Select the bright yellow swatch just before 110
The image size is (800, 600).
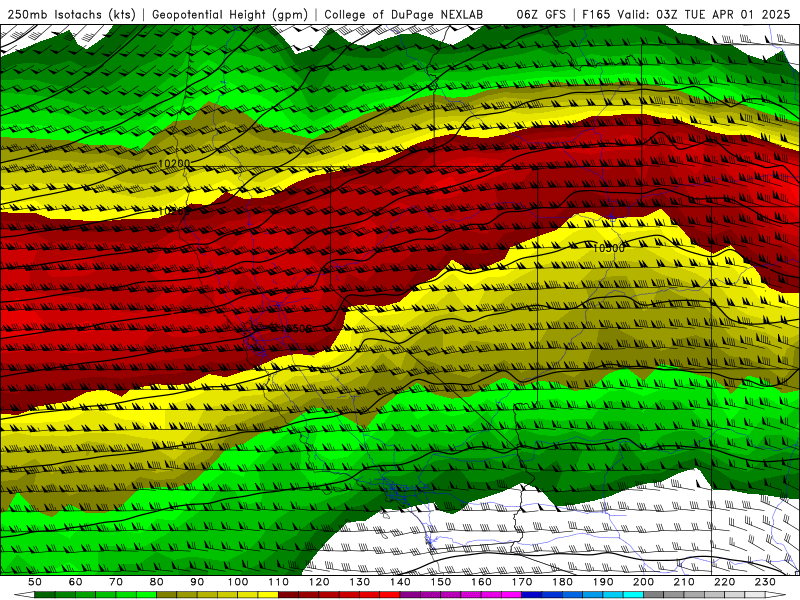click(x=268, y=595)
